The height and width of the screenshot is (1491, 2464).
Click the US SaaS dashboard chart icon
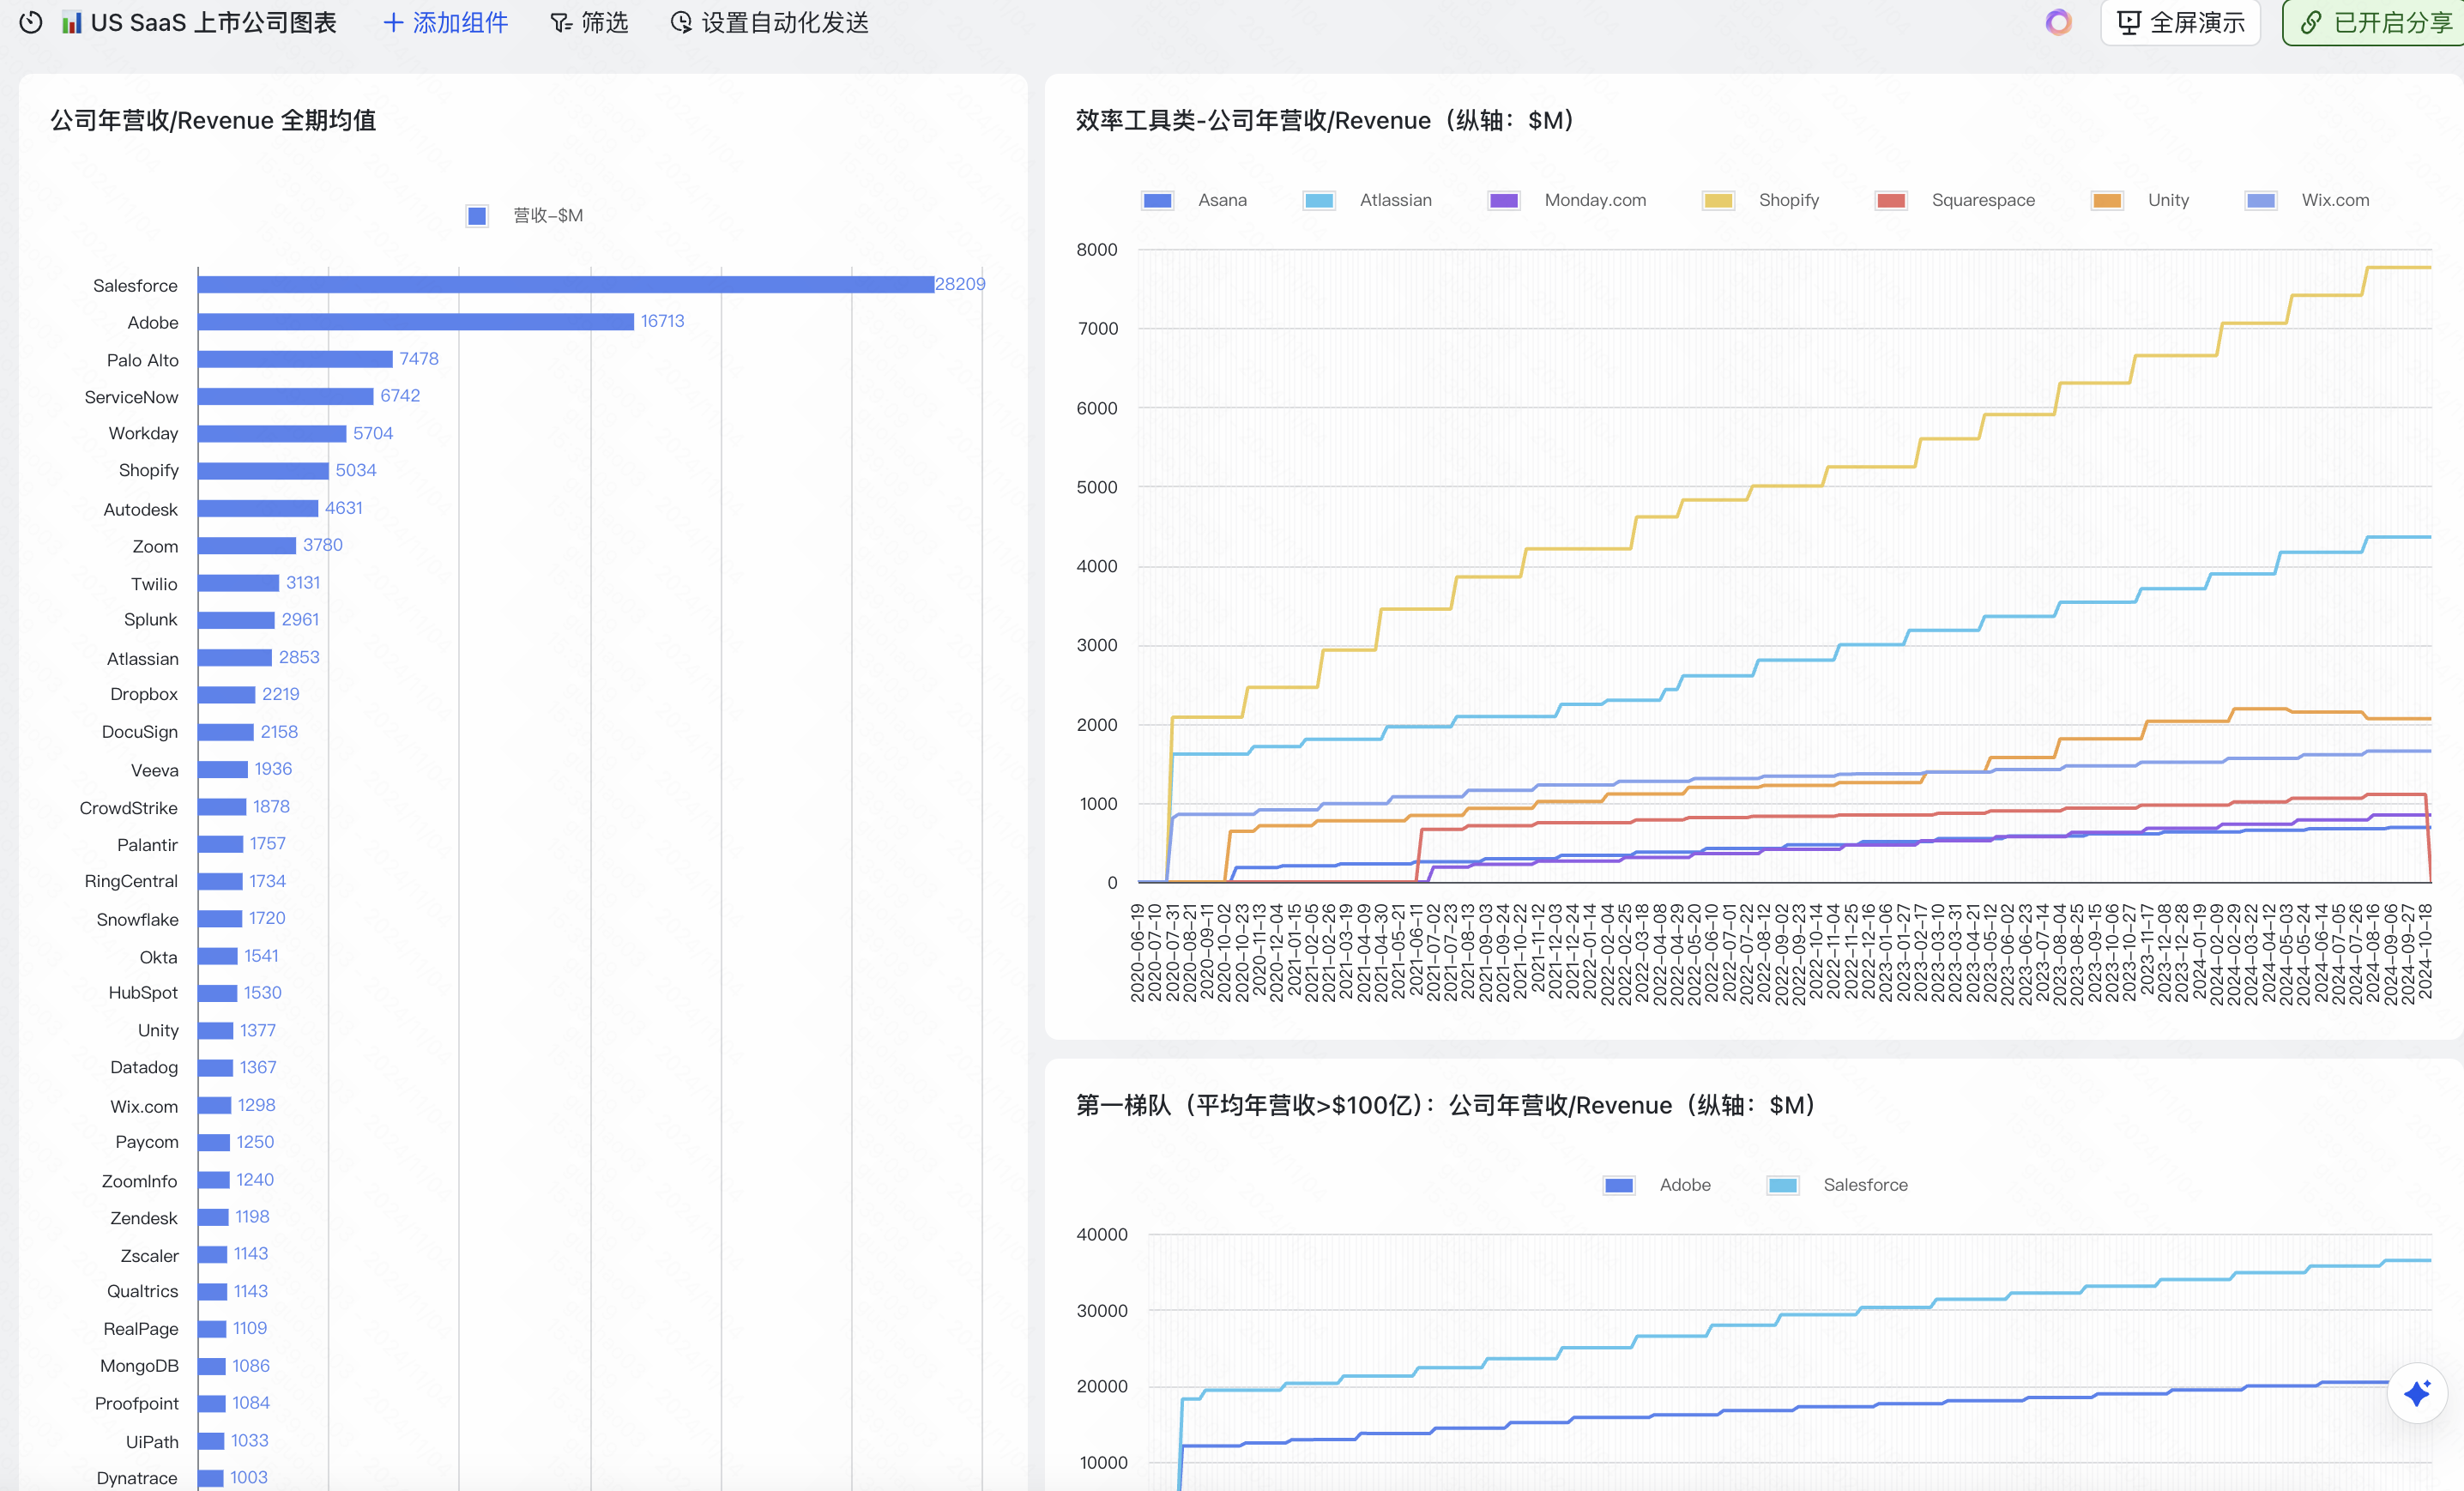[x=71, y=22]
